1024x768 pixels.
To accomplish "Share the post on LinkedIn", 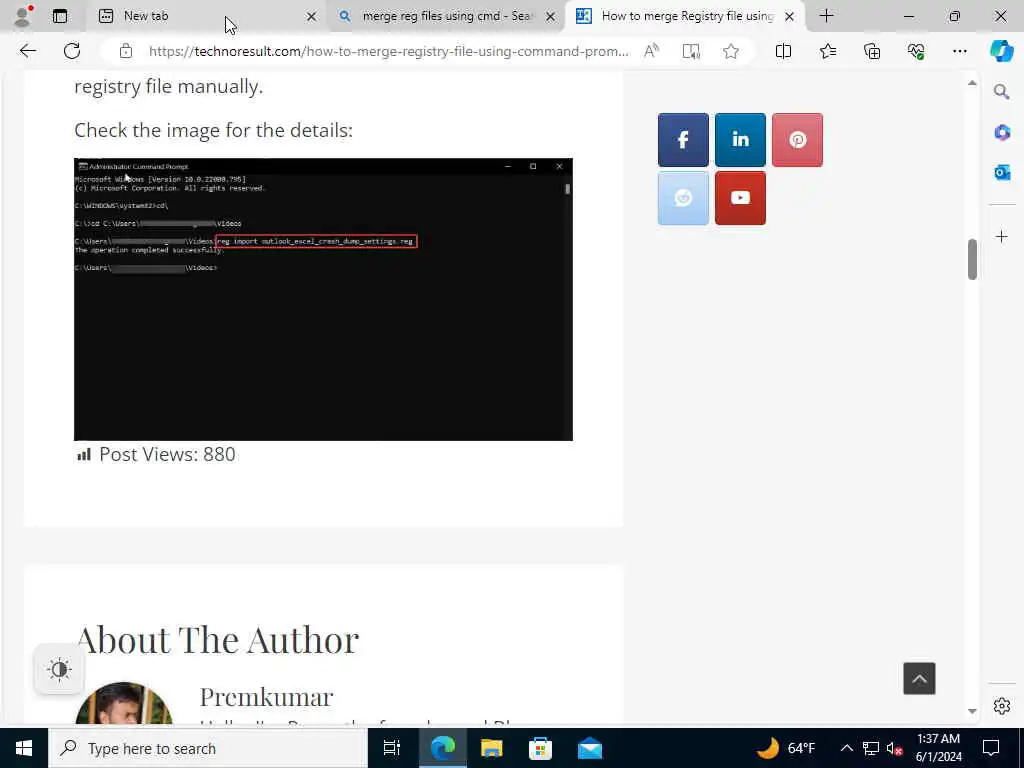I will [x=740, y=140].
